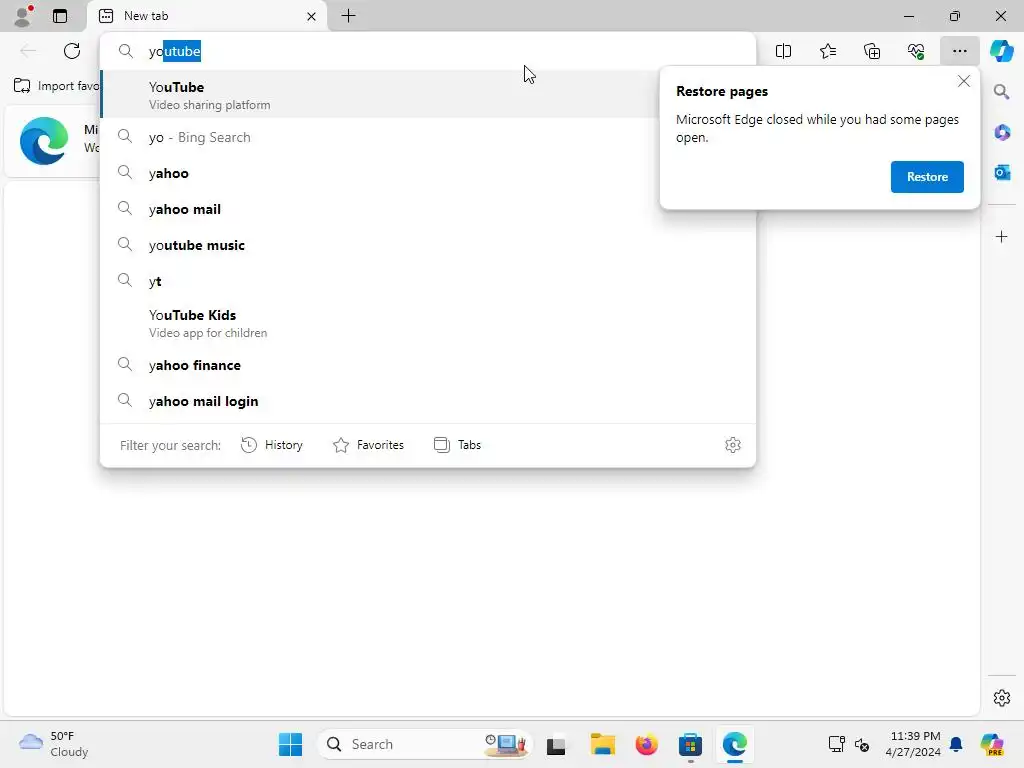Image resolution: width=1024 pixels, height=768 pixels.
Task: Open the tab actions menu icon
Action: (60, 16)
